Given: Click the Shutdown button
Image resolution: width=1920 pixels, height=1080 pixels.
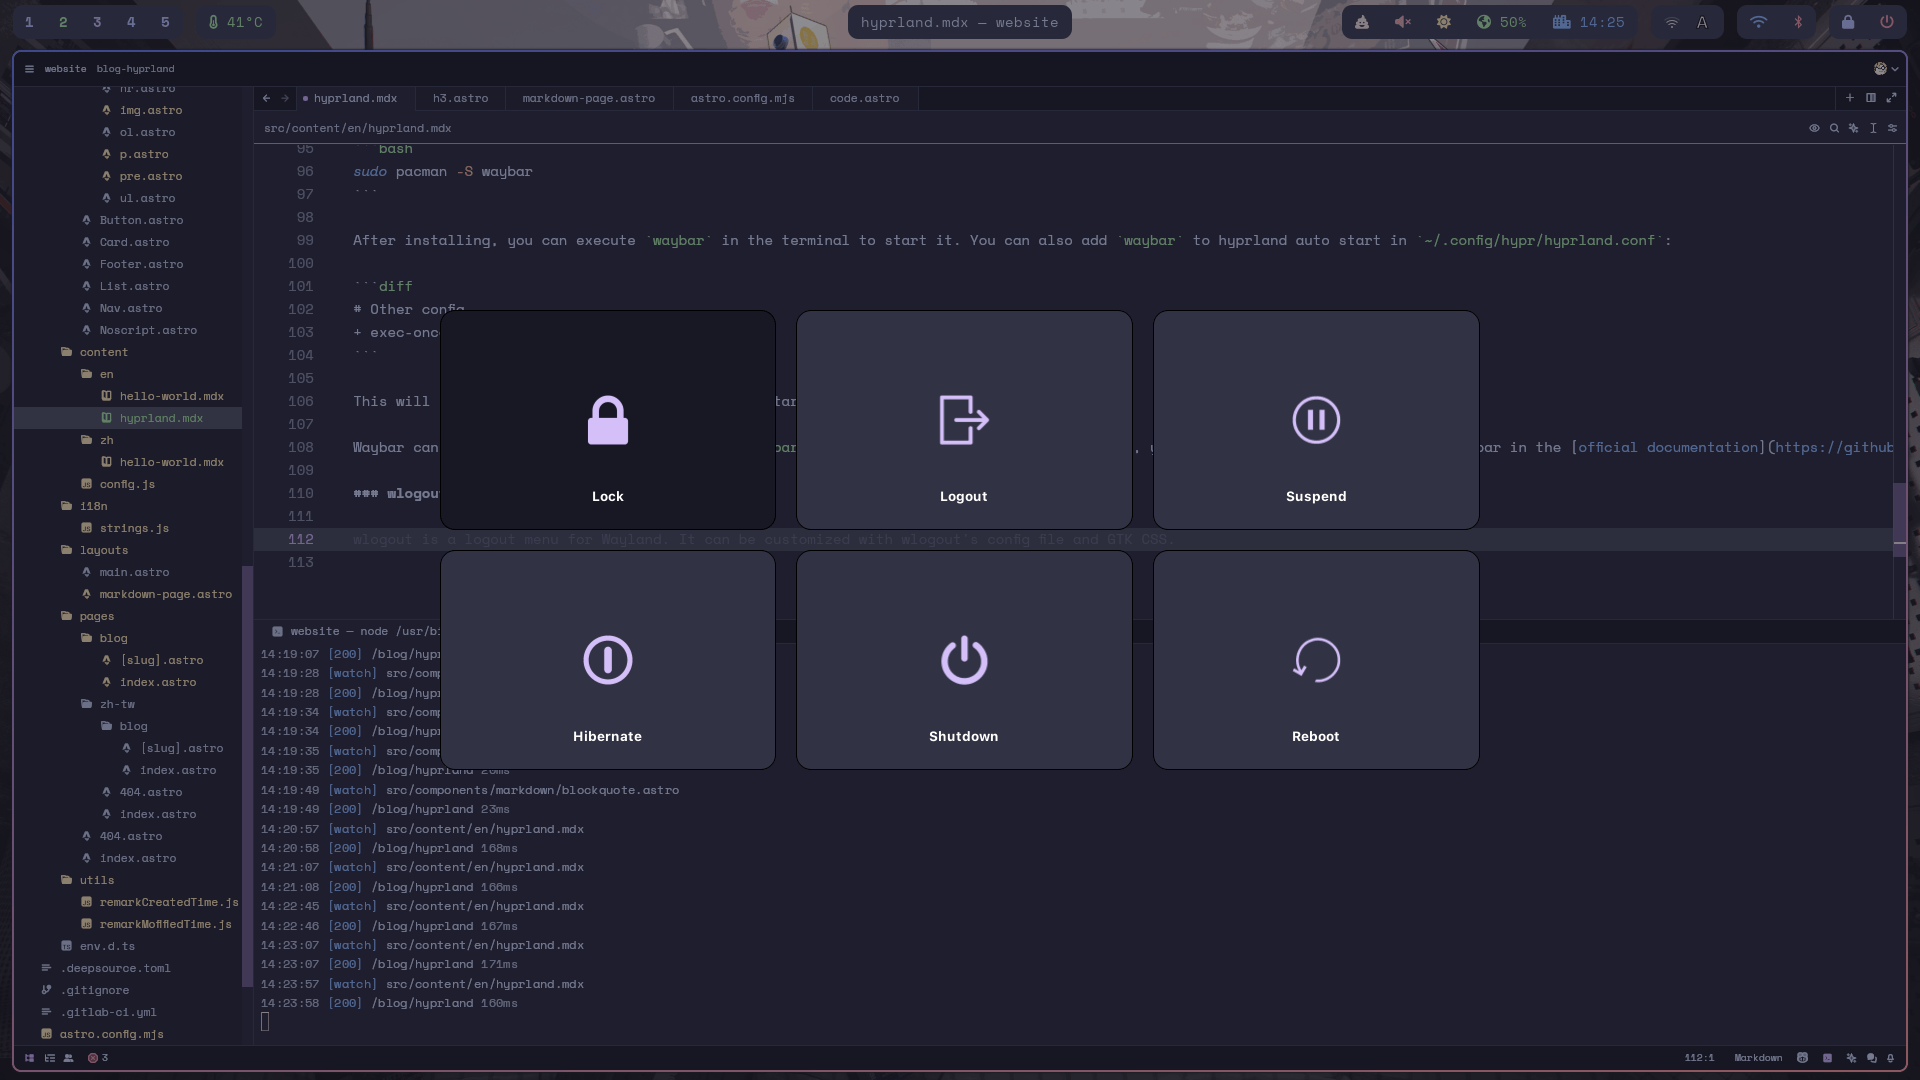Looking at the screenshot, I should coord(963,660).
